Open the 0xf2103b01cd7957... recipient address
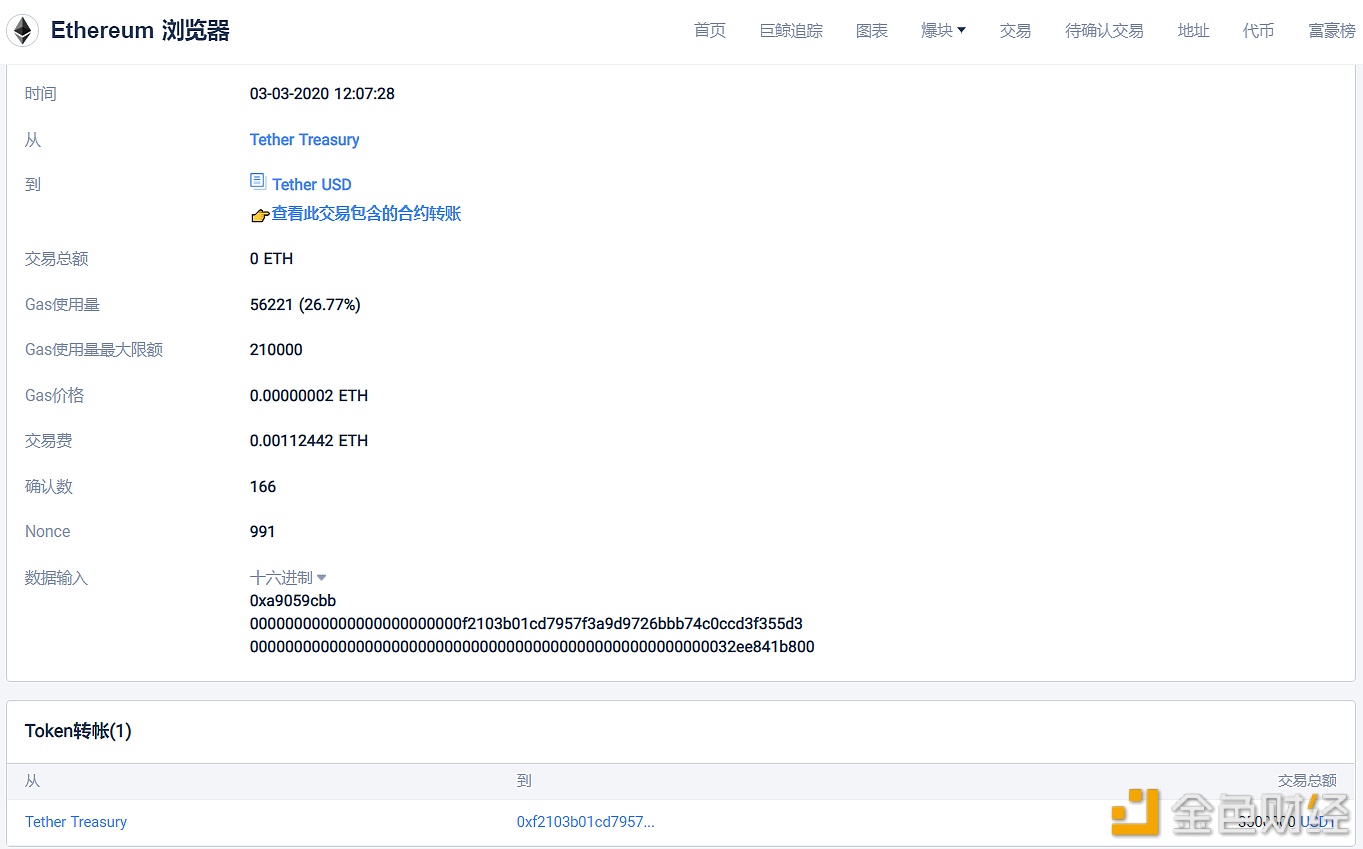This screenshot has width=1363, height=849. click(x=585, y=822)
